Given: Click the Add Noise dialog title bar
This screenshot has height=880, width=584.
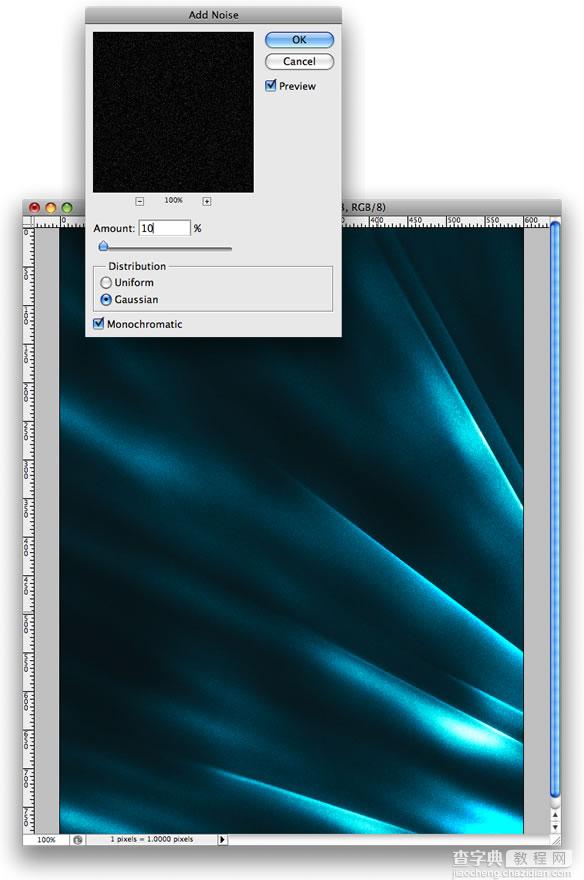Looking at the screenshot, I should click(213, 15).
